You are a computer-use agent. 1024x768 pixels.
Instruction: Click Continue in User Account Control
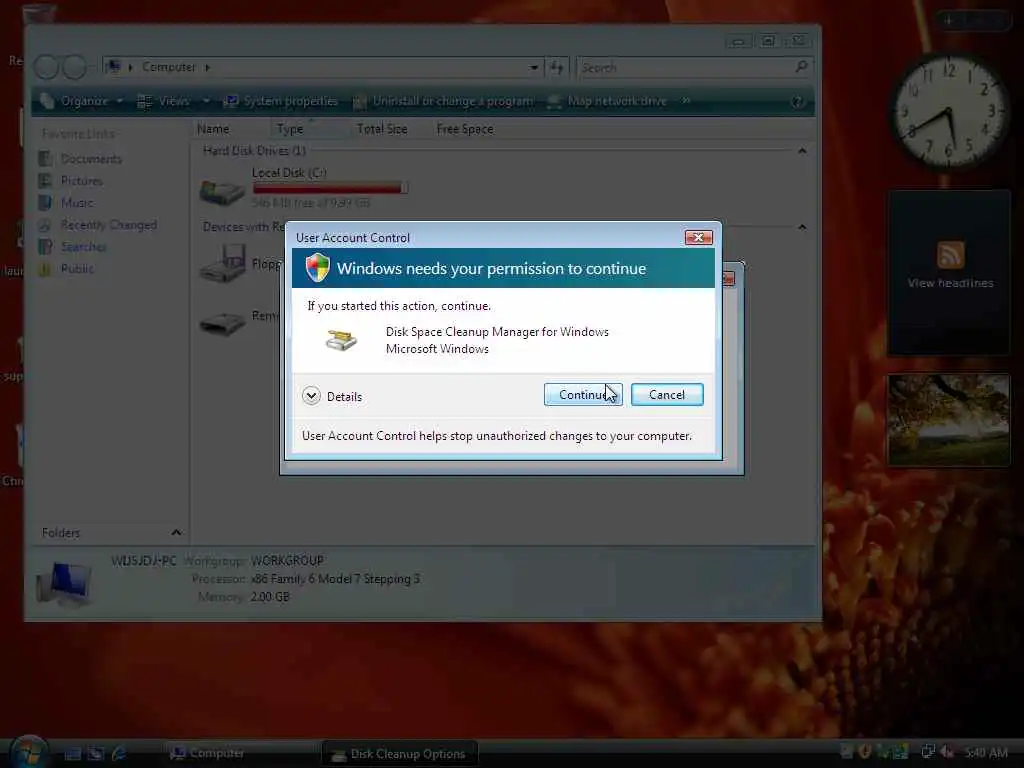pos(583,394)
